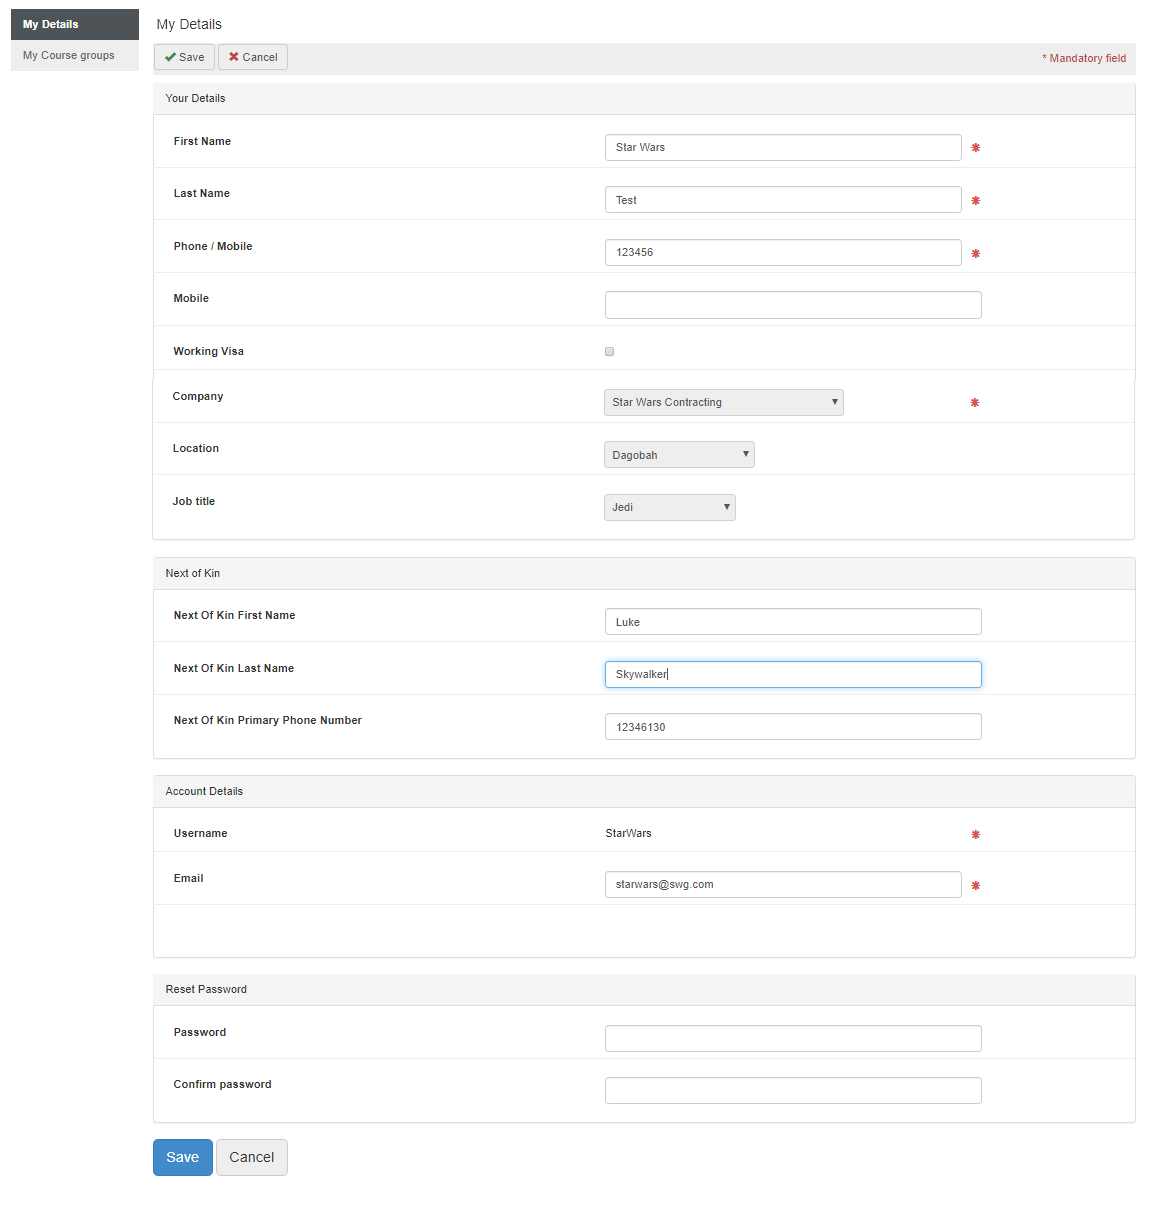1161x1213 pixels.
Task: Click the Email address input field
Action: tap(782, 885)
